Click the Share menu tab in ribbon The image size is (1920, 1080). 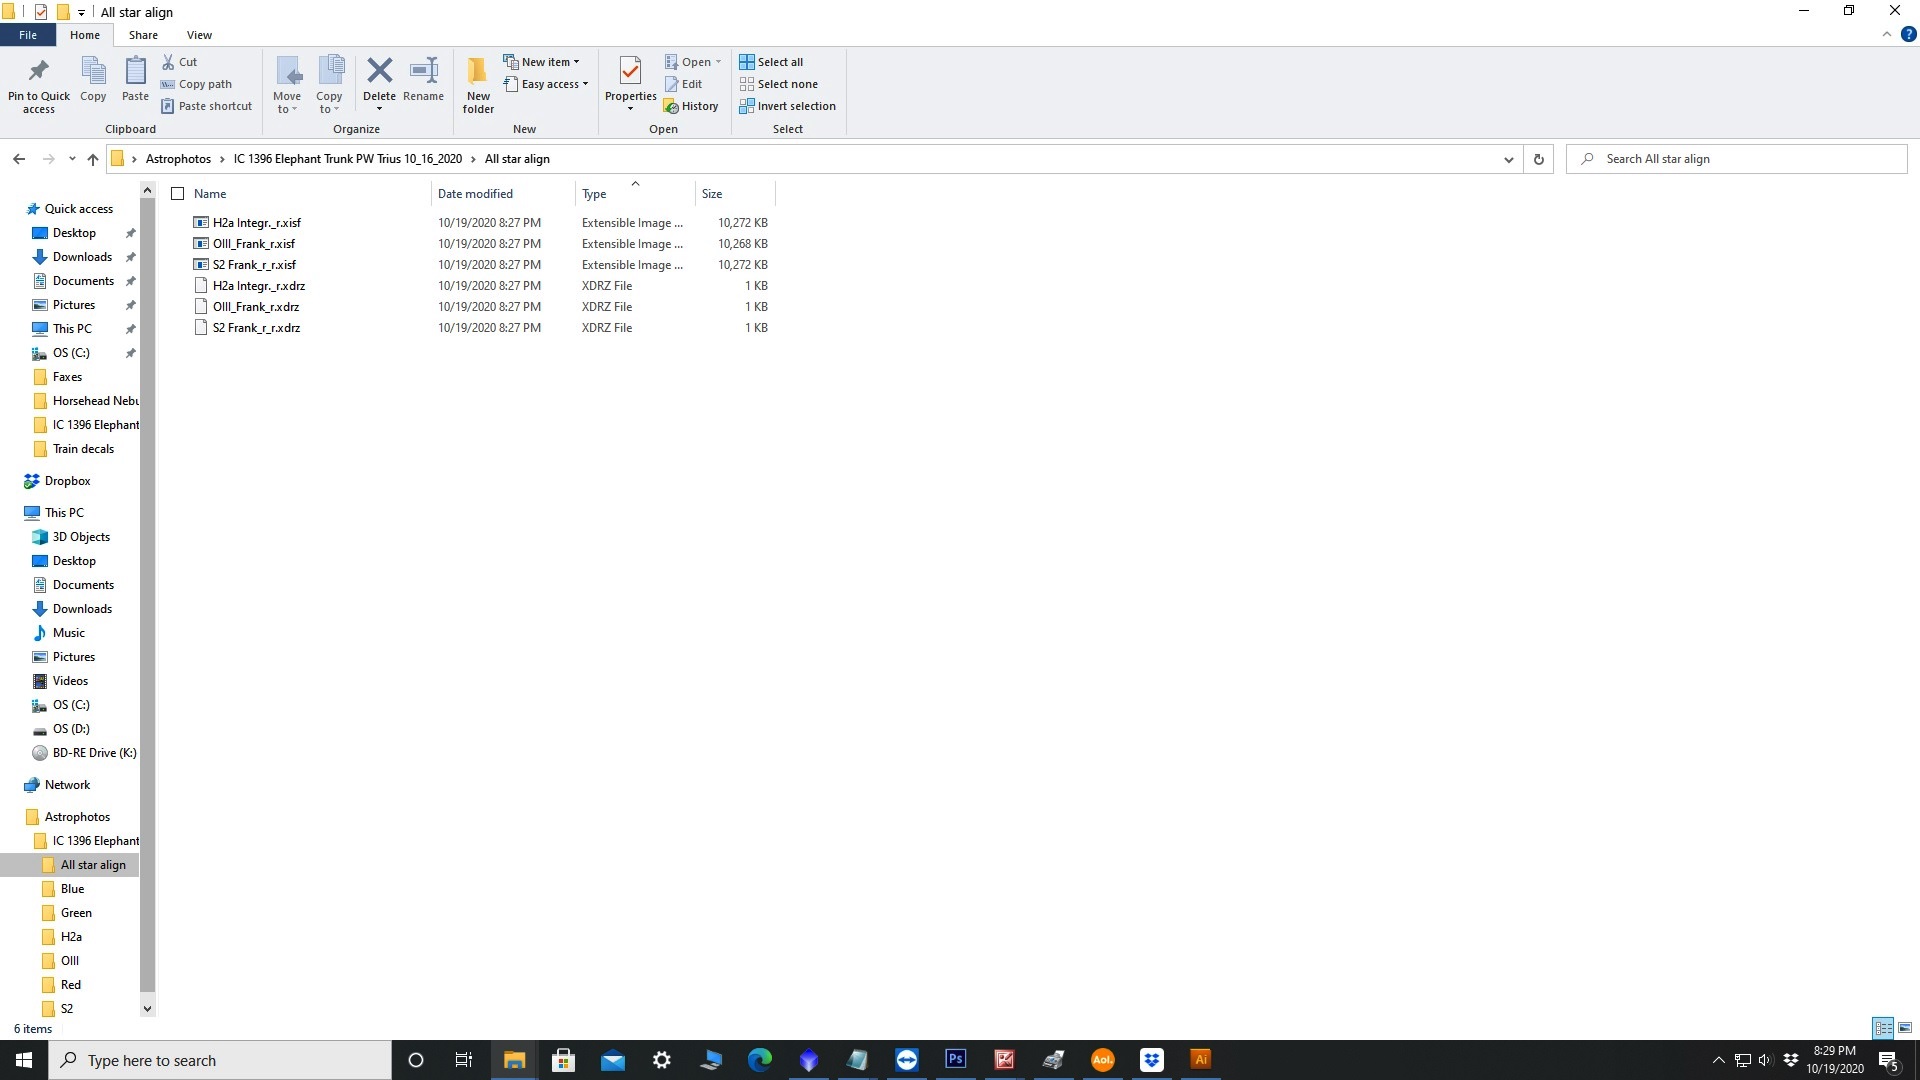(x=142, y=36)
